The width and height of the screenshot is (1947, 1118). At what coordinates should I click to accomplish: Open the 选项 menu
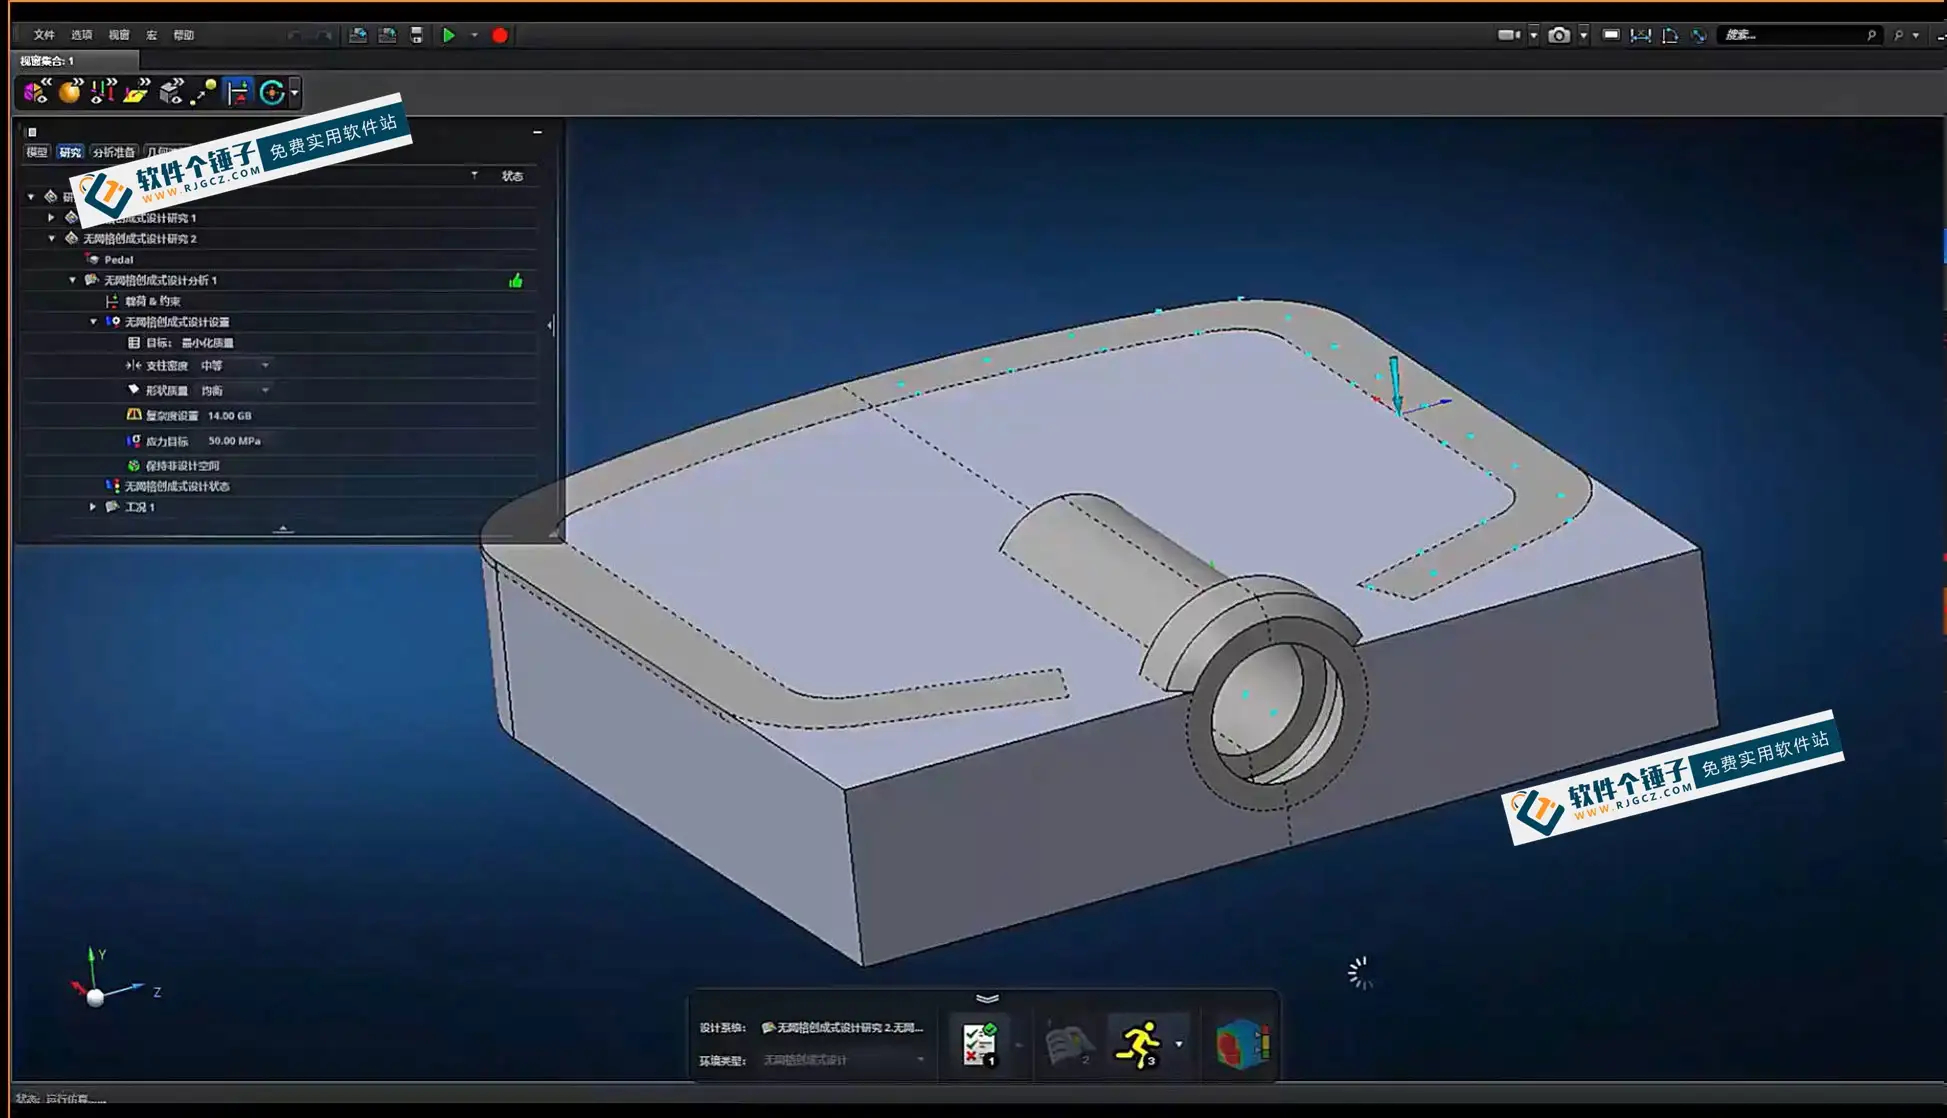(82, 35)
